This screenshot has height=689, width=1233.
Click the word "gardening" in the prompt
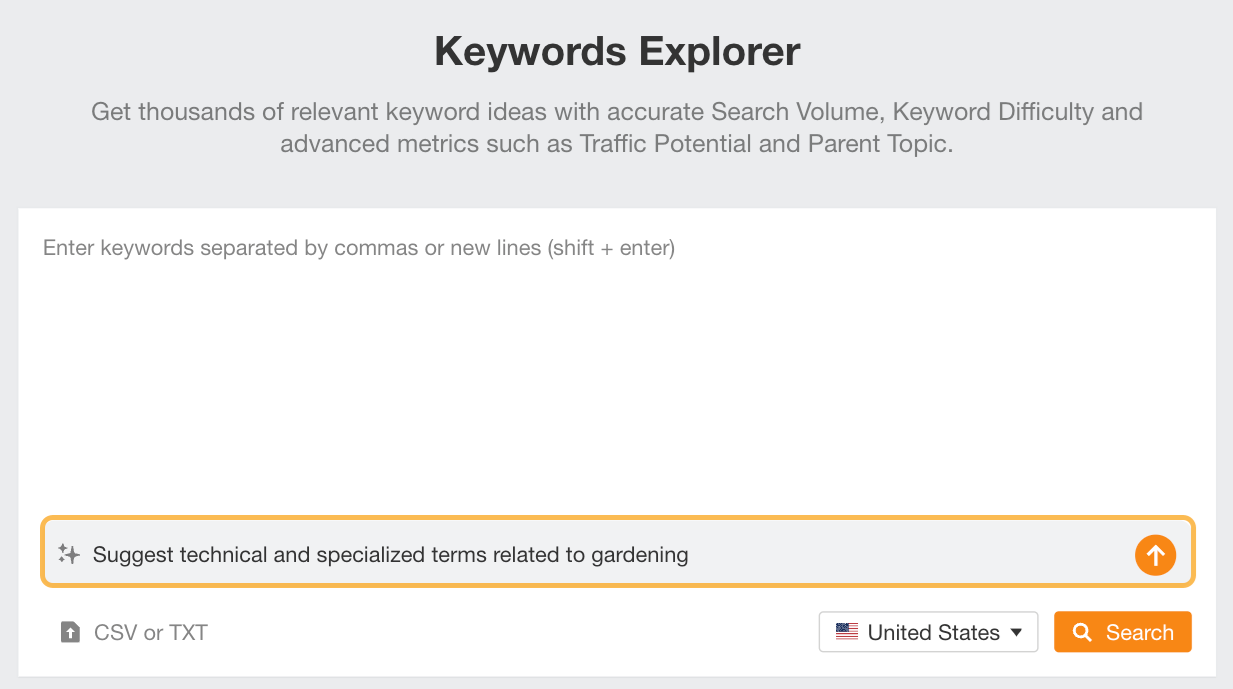click(x=640, y=554)
